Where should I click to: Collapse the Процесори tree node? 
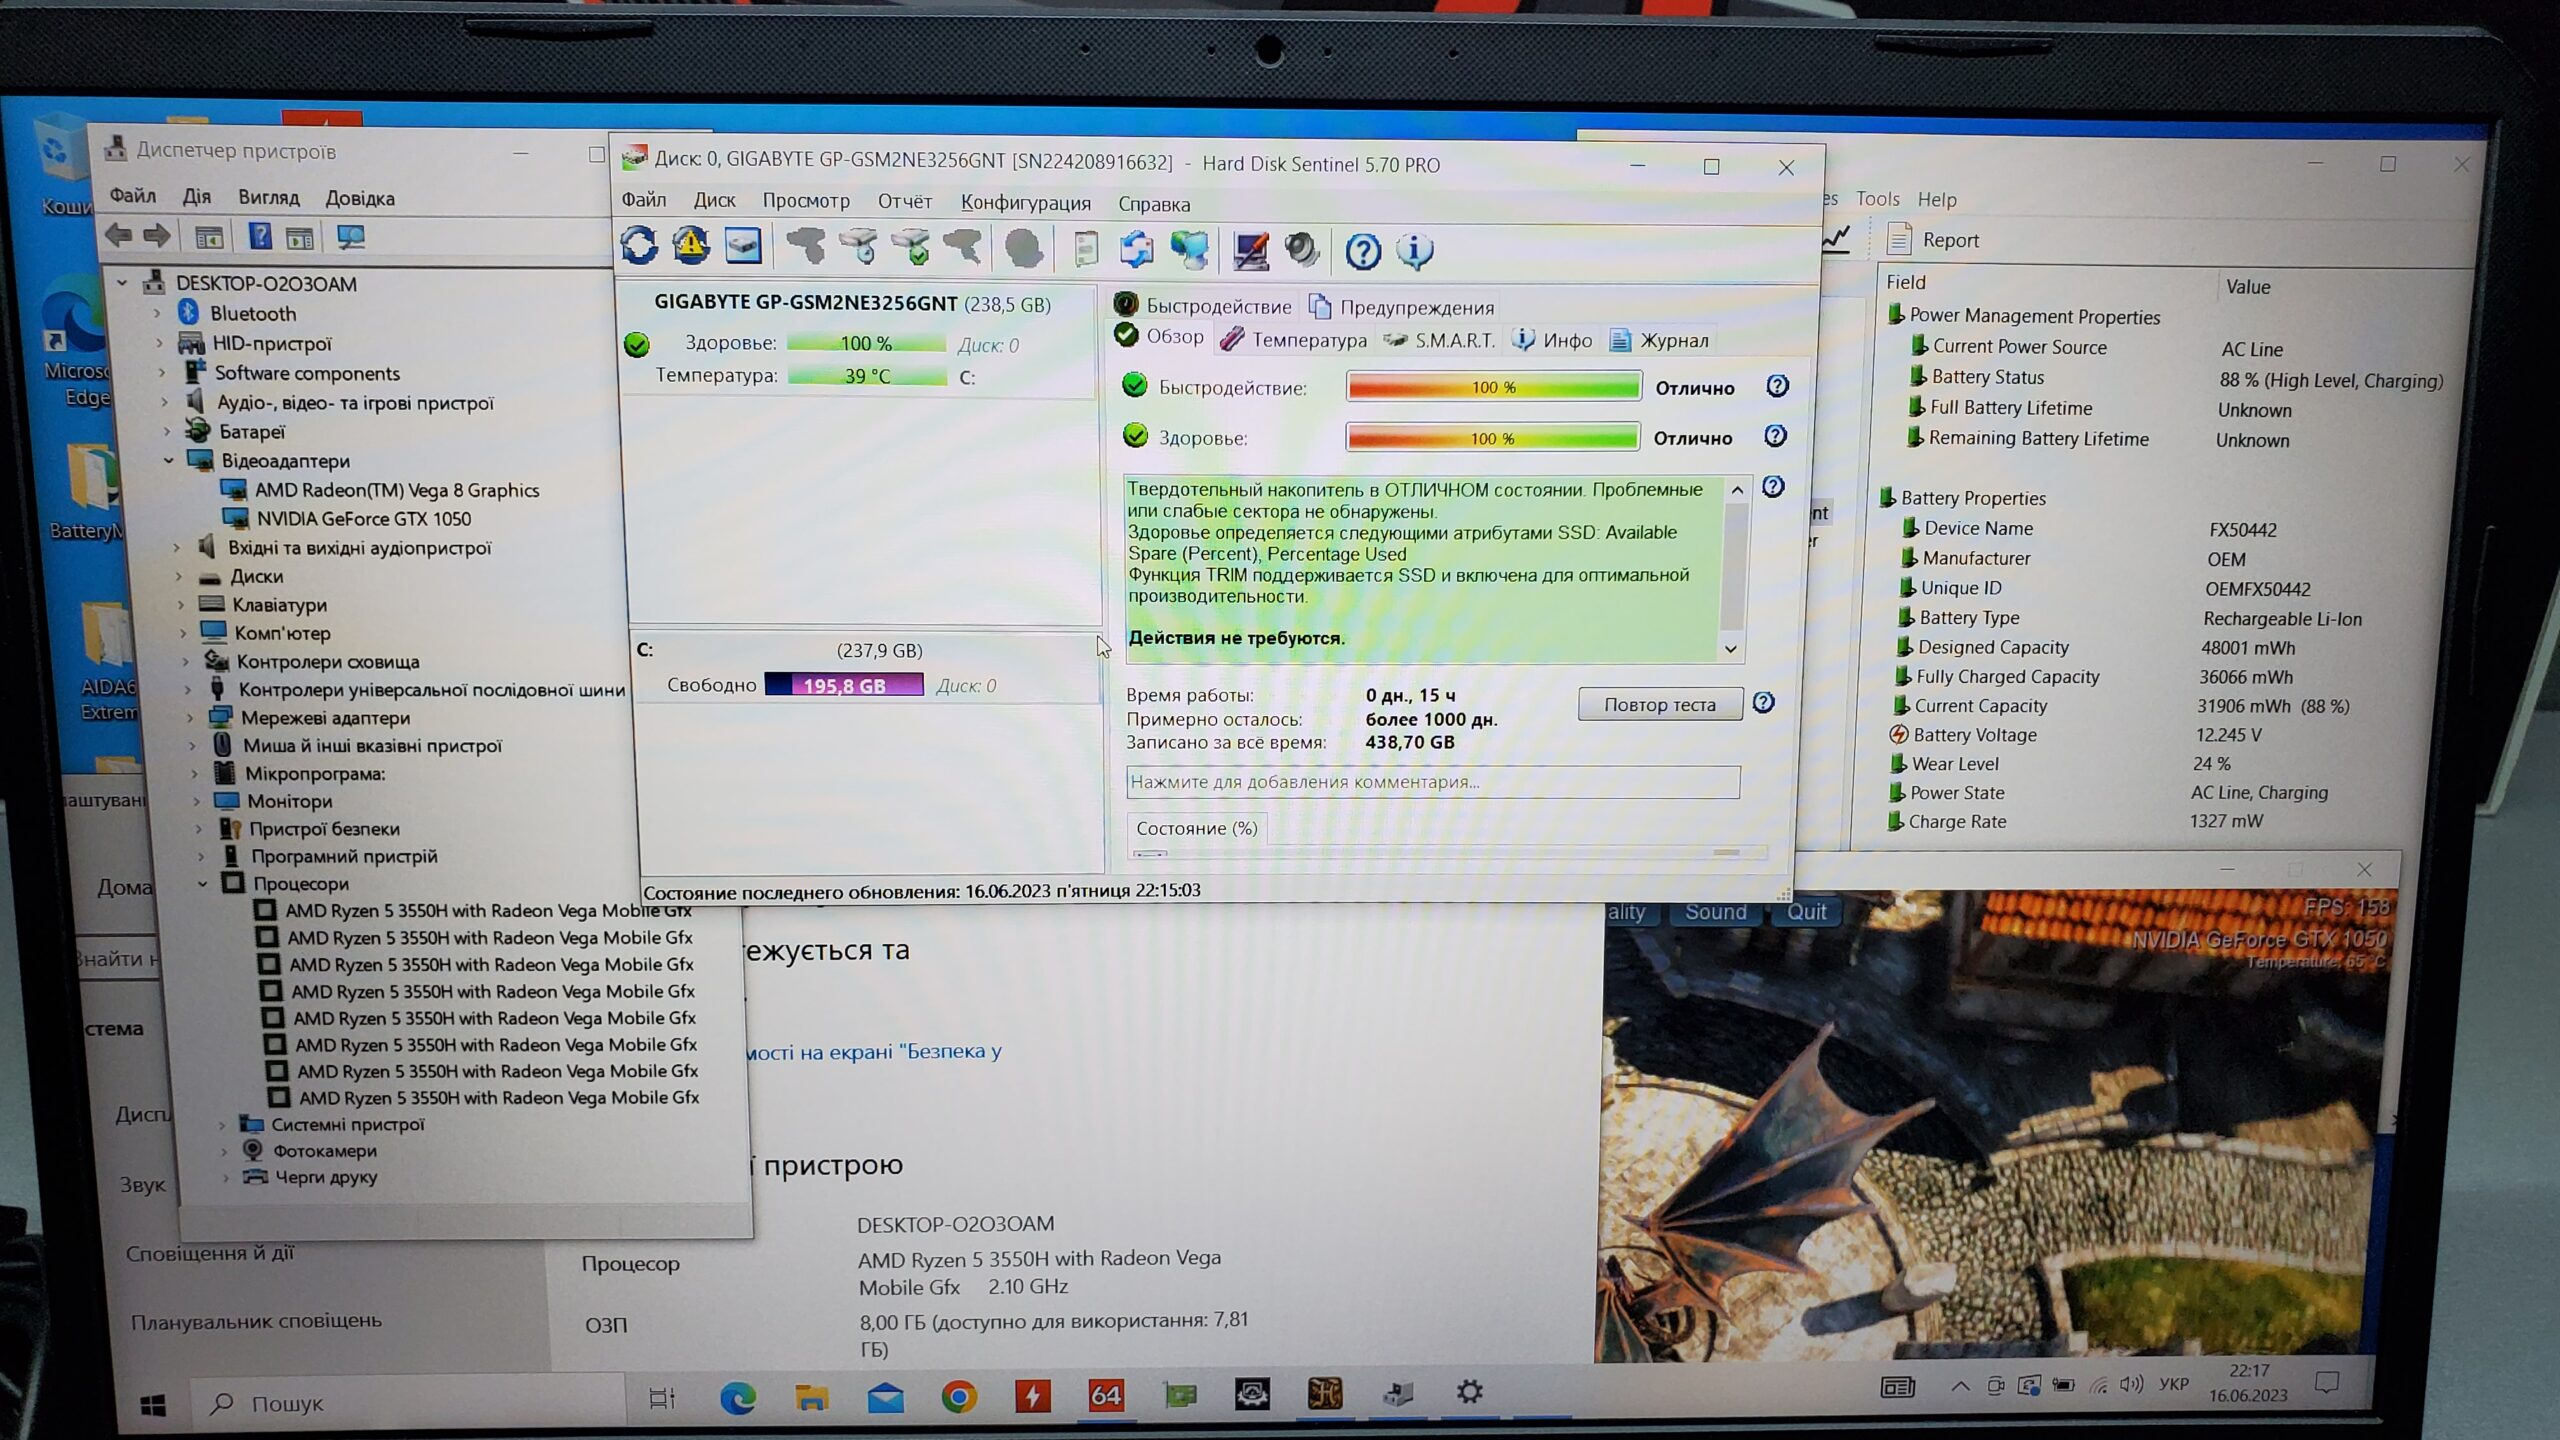point(203,884)
